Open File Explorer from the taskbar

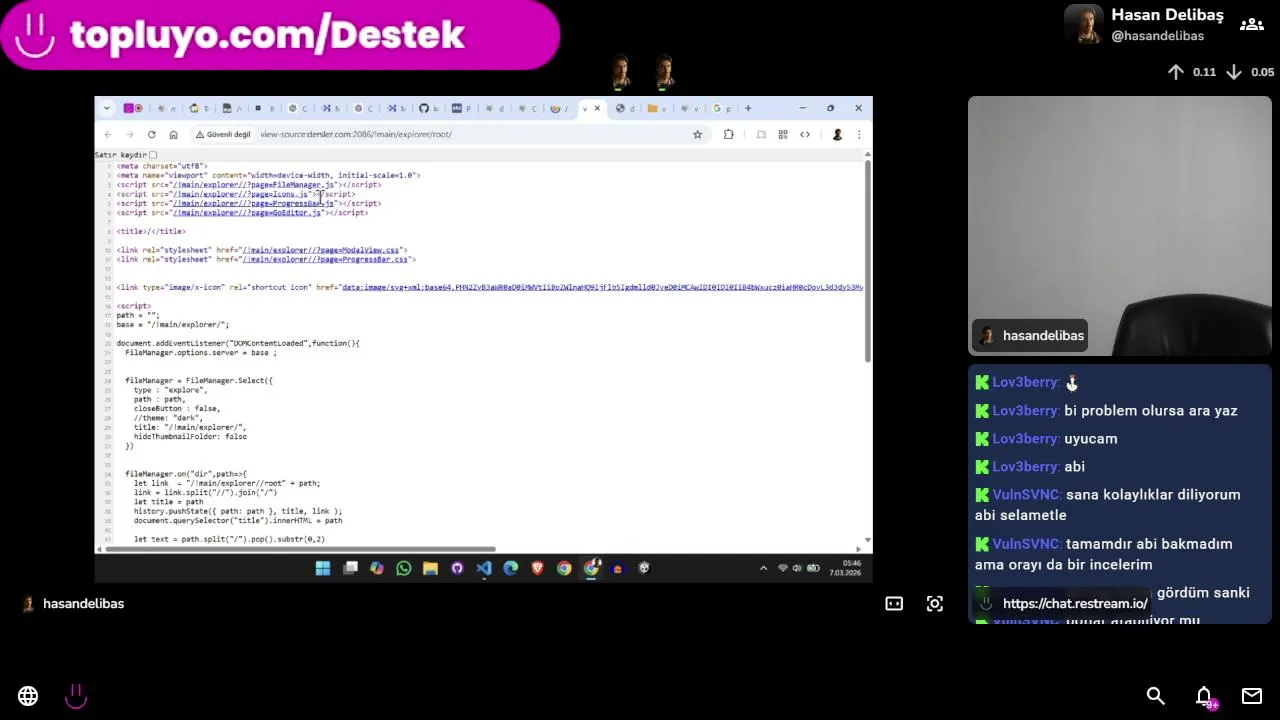coord(430,568)
